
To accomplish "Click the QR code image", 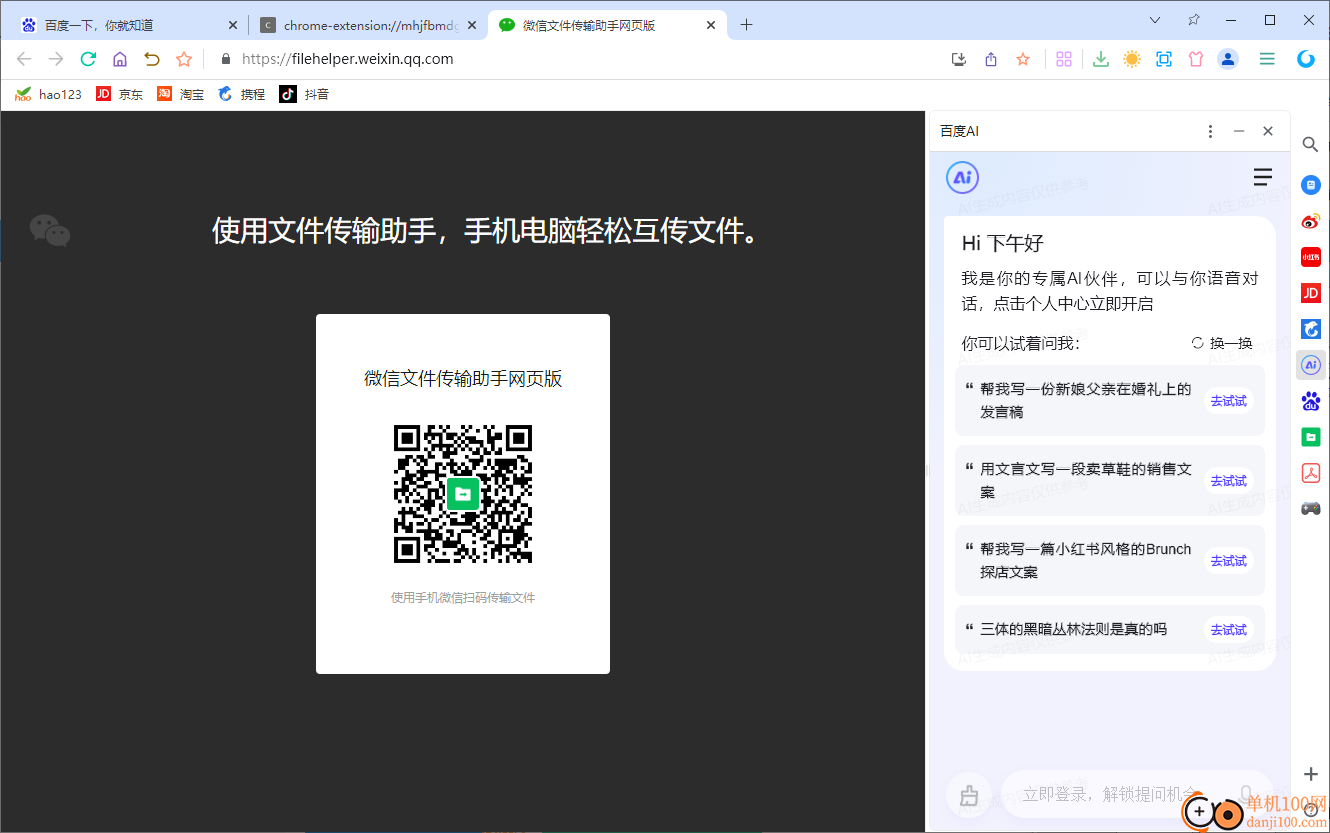I will 463,494.
